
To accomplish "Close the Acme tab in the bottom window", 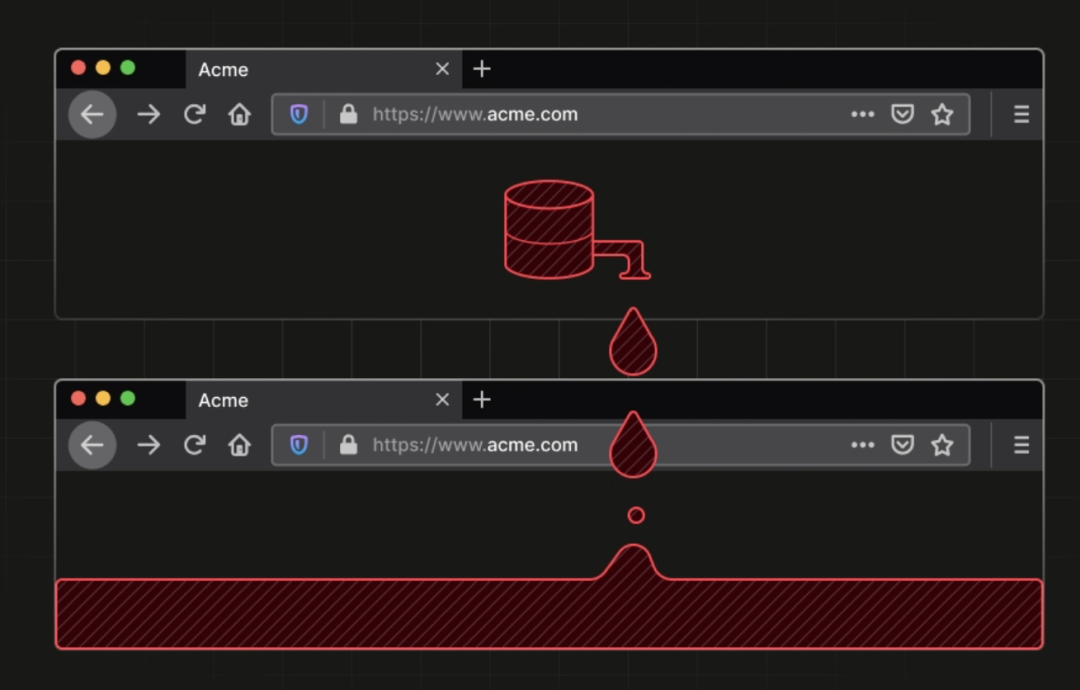I will 442,400.
